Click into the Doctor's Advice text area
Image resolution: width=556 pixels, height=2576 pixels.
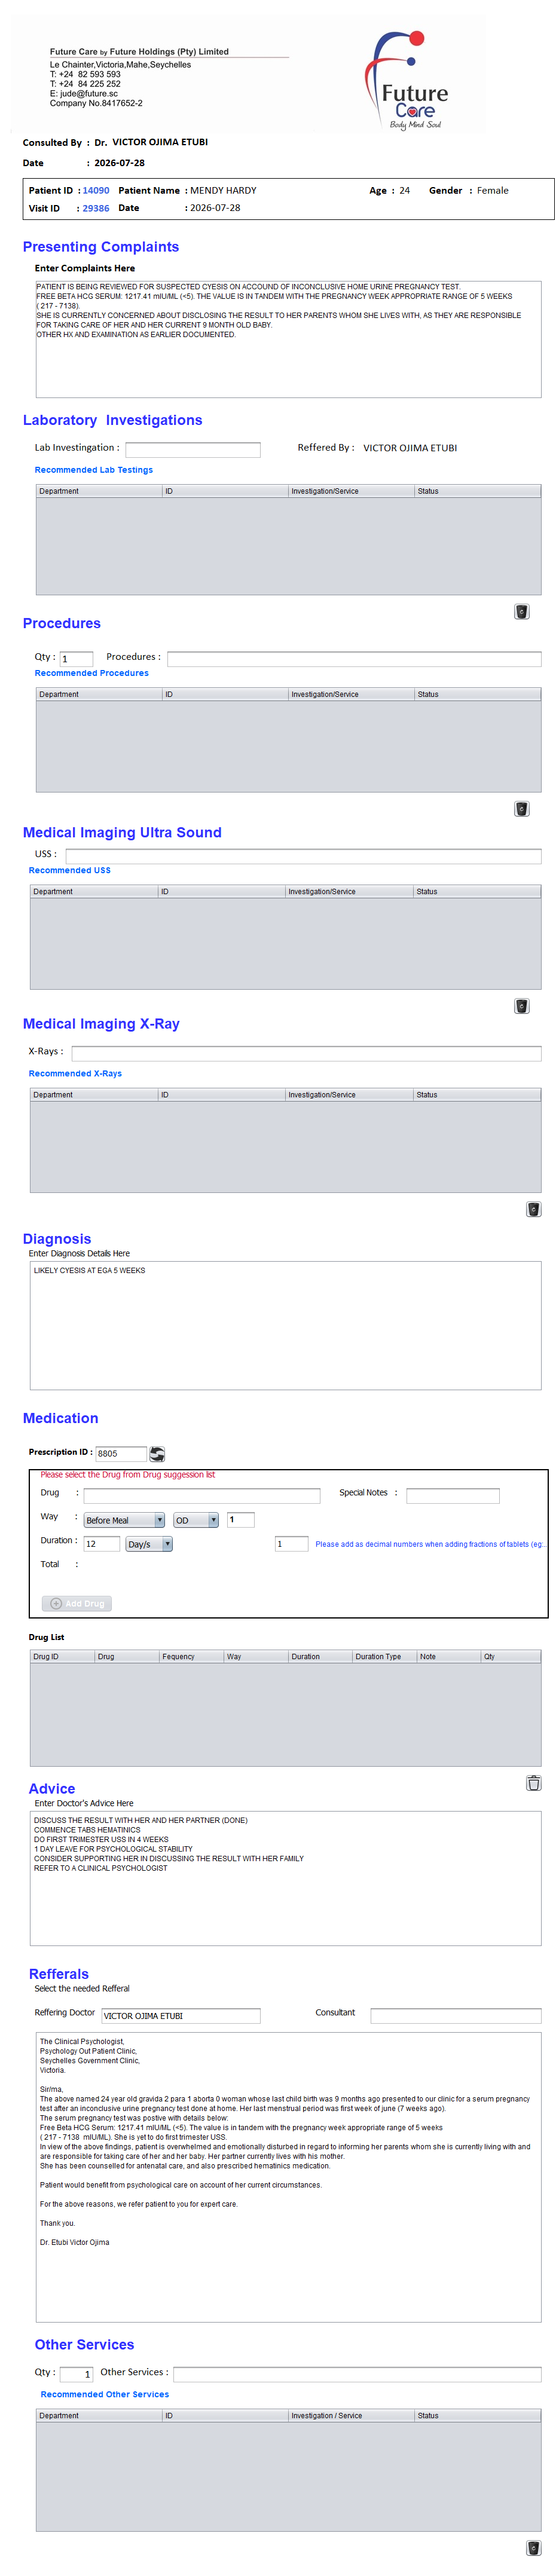pos(286,1878)
